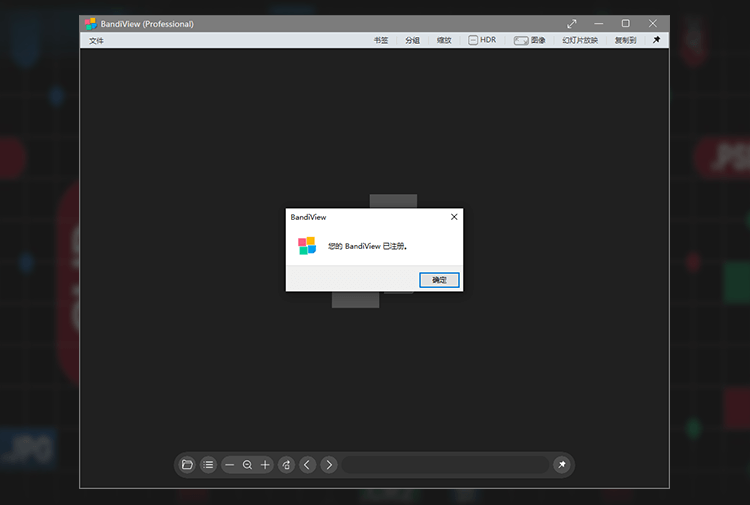Open the 复制到 menu
The image size is (750, 505).
pos(625,40)
